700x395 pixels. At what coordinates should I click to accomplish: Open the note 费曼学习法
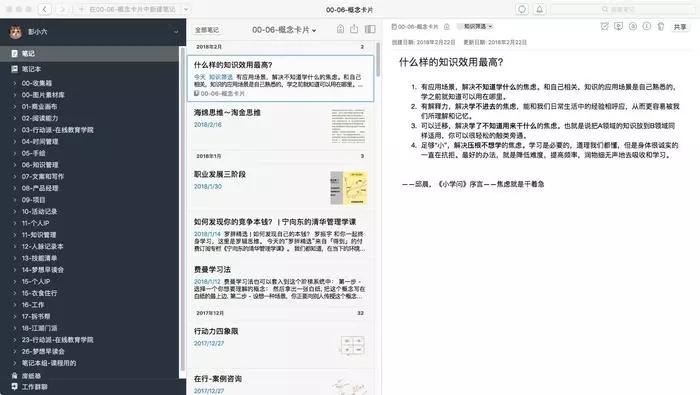point(280,283)
